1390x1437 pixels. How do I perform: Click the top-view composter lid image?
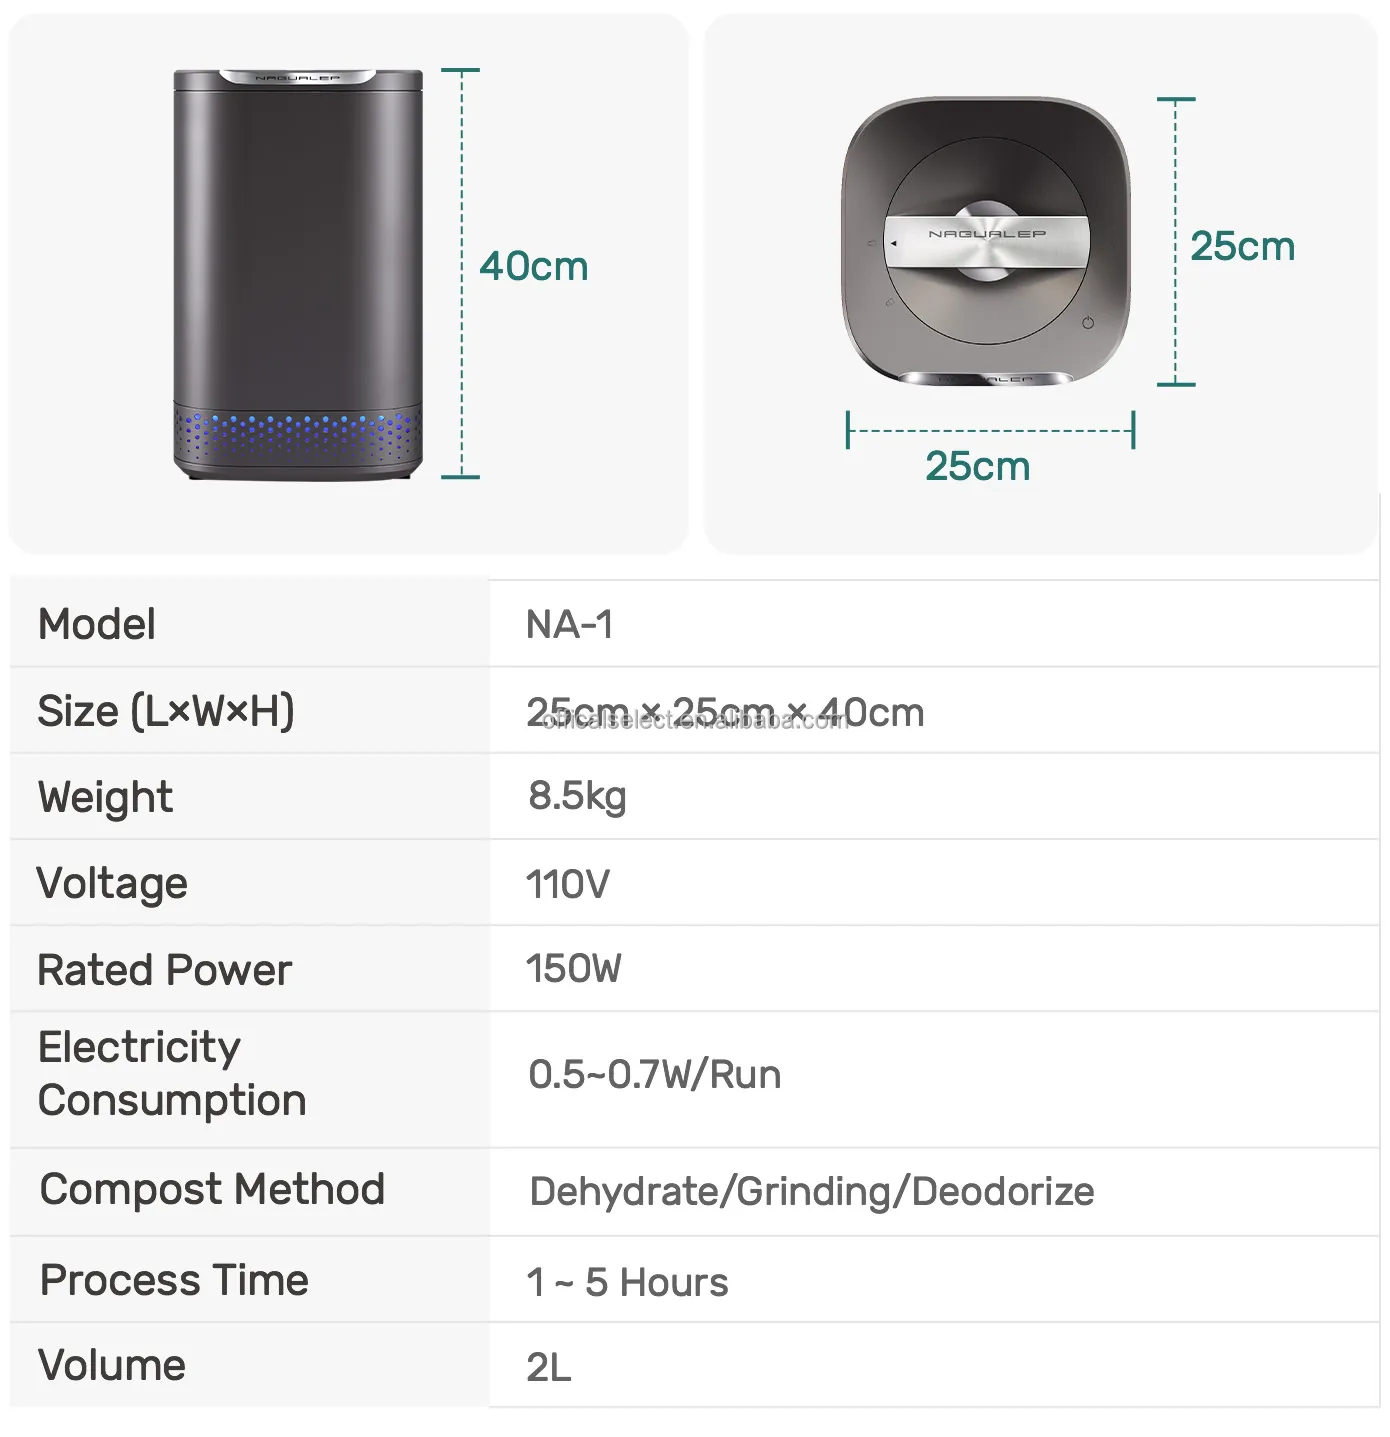click(986, 241)
